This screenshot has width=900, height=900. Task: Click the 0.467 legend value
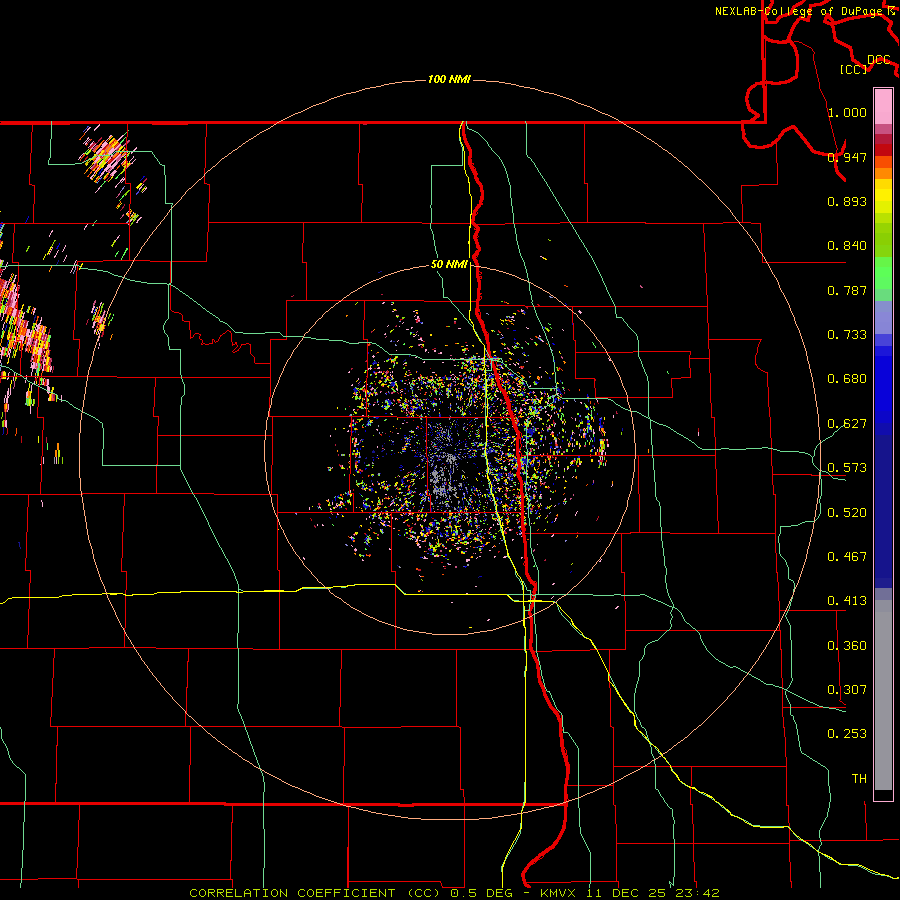[847, 557]
